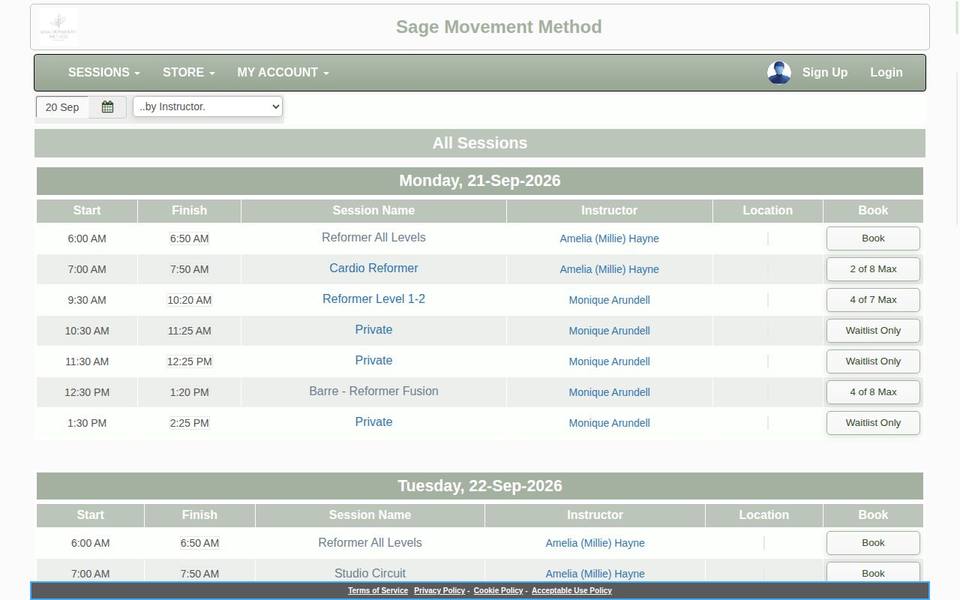The image size is (960, 600).
Task: Click the Tuesday, 22-Sep-2026 header
Action: [x=479, y=486]
